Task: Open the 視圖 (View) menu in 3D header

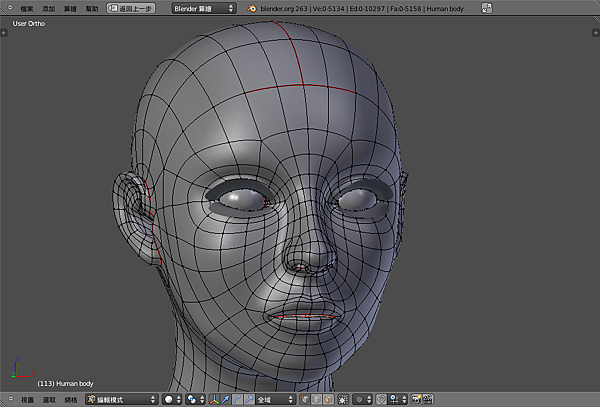Action: click(x=27, y=399)
